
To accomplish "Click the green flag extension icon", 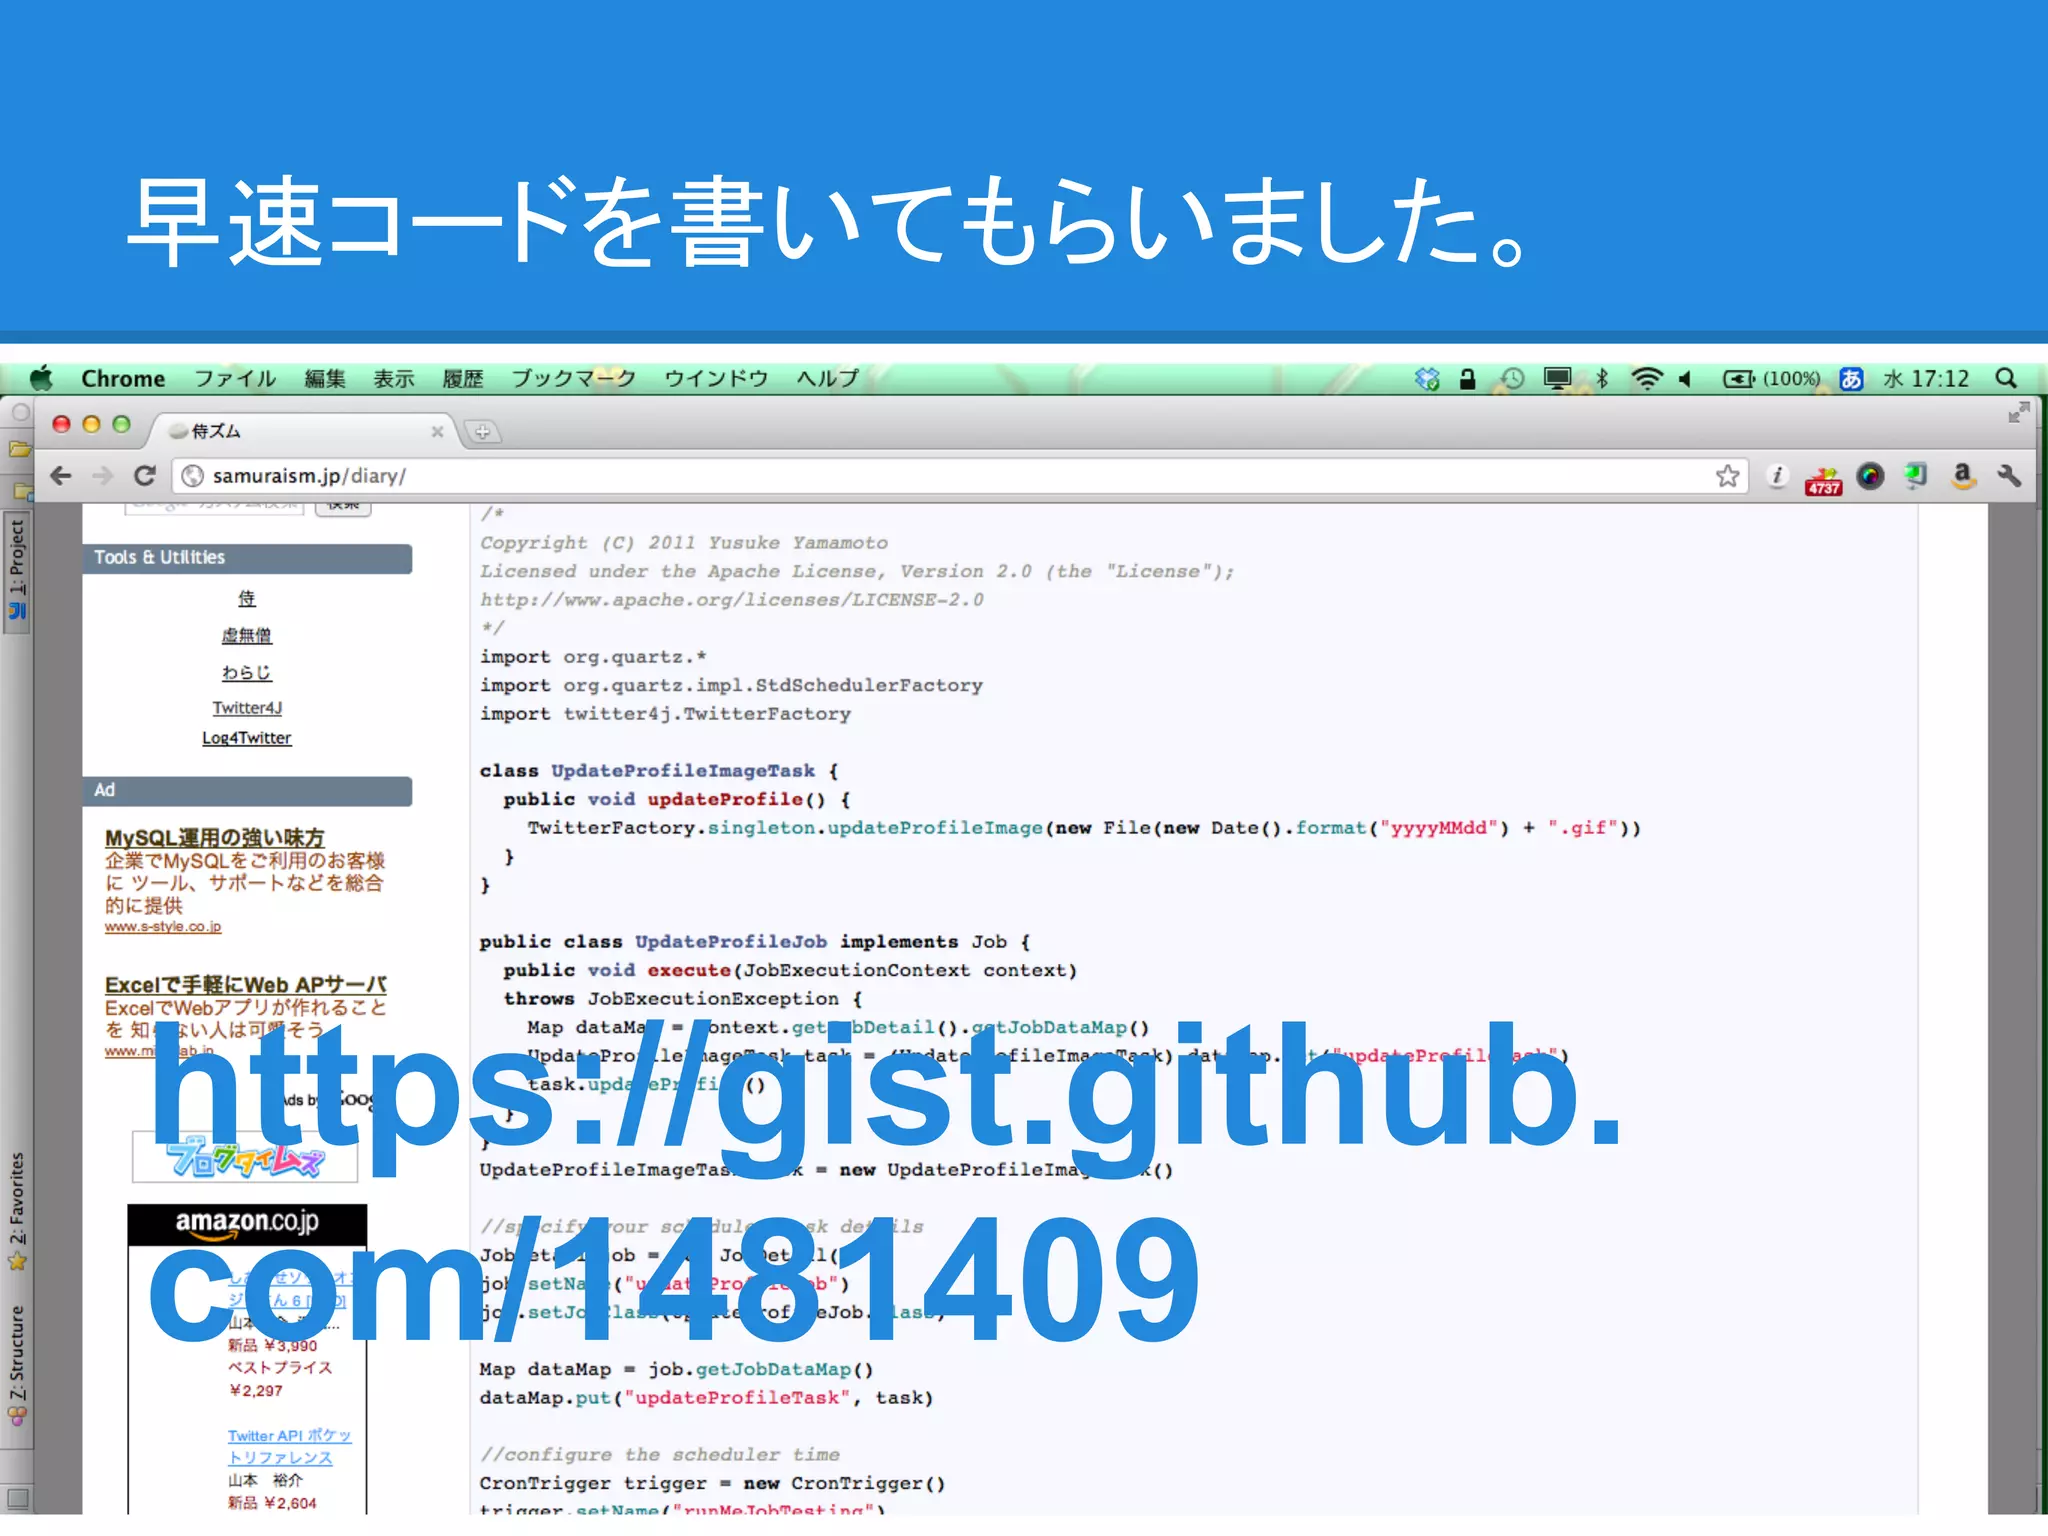I will point(1915,476).
